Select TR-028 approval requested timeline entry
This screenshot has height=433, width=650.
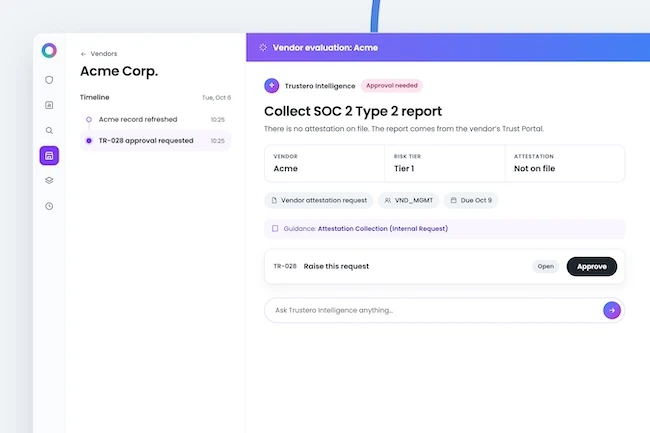pyautogui.click(x=155, y=141)
